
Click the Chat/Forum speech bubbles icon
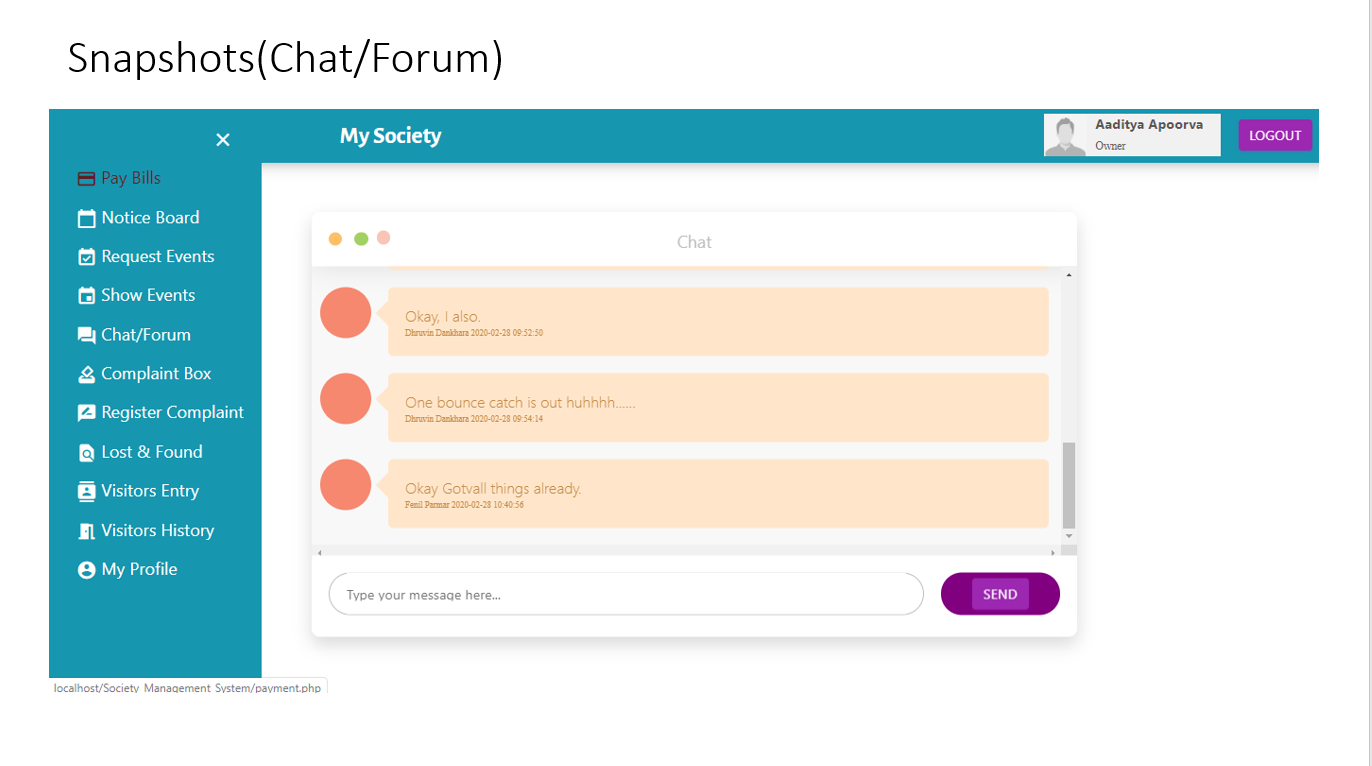[86, 335]
